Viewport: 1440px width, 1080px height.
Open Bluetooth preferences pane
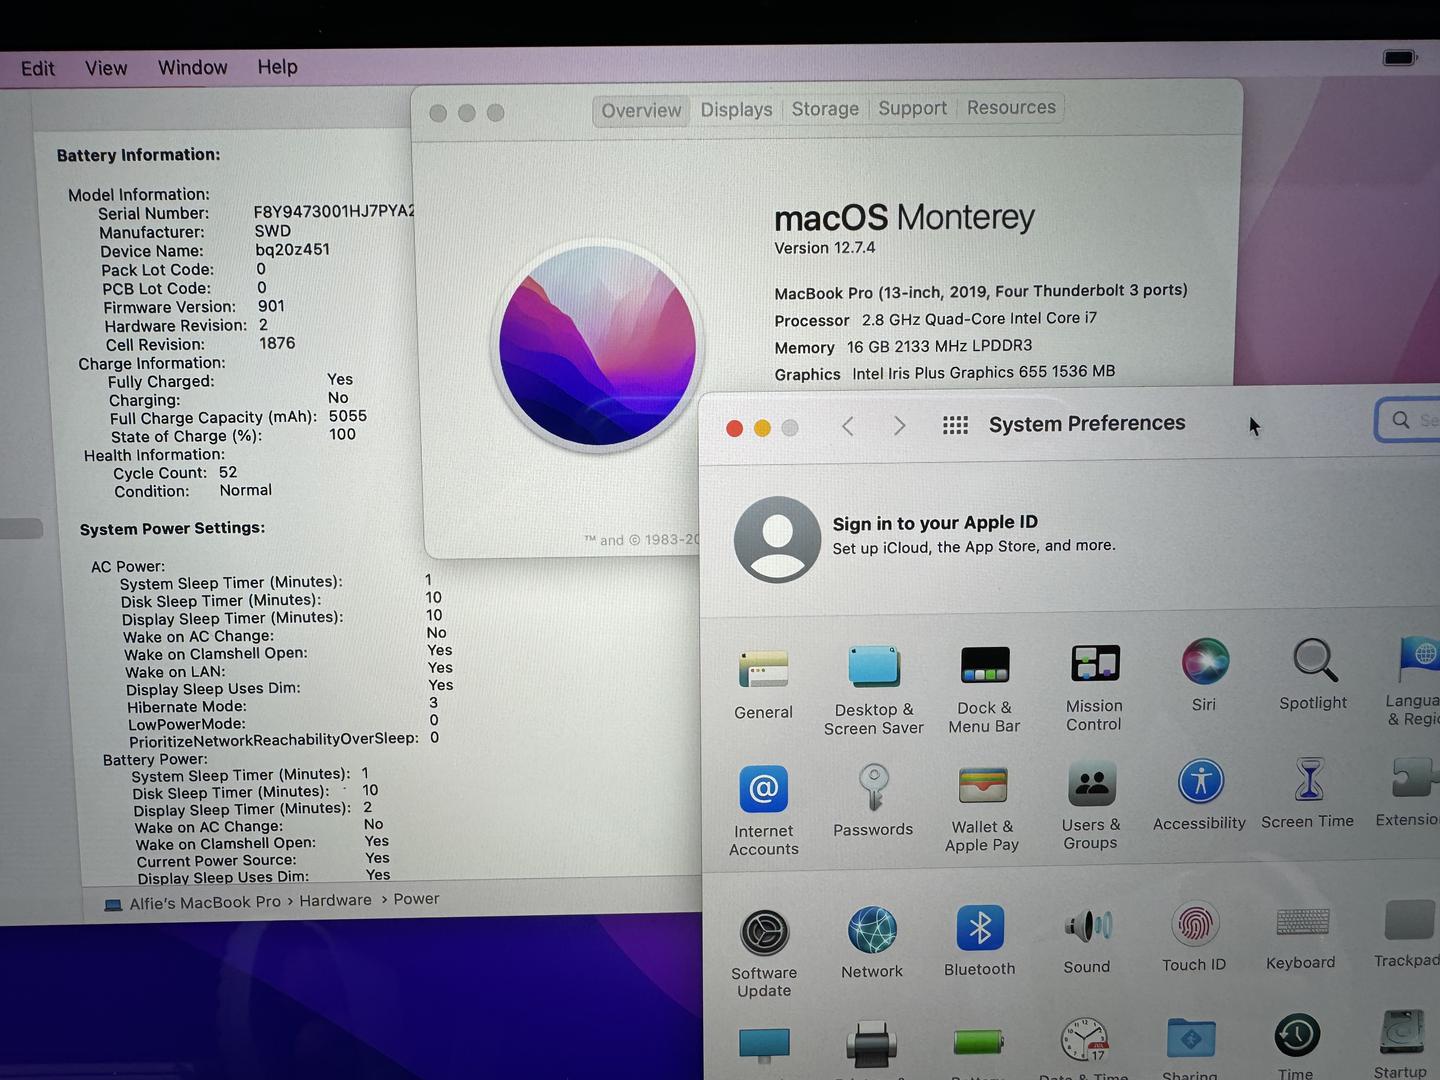click(x=980, y=940)
